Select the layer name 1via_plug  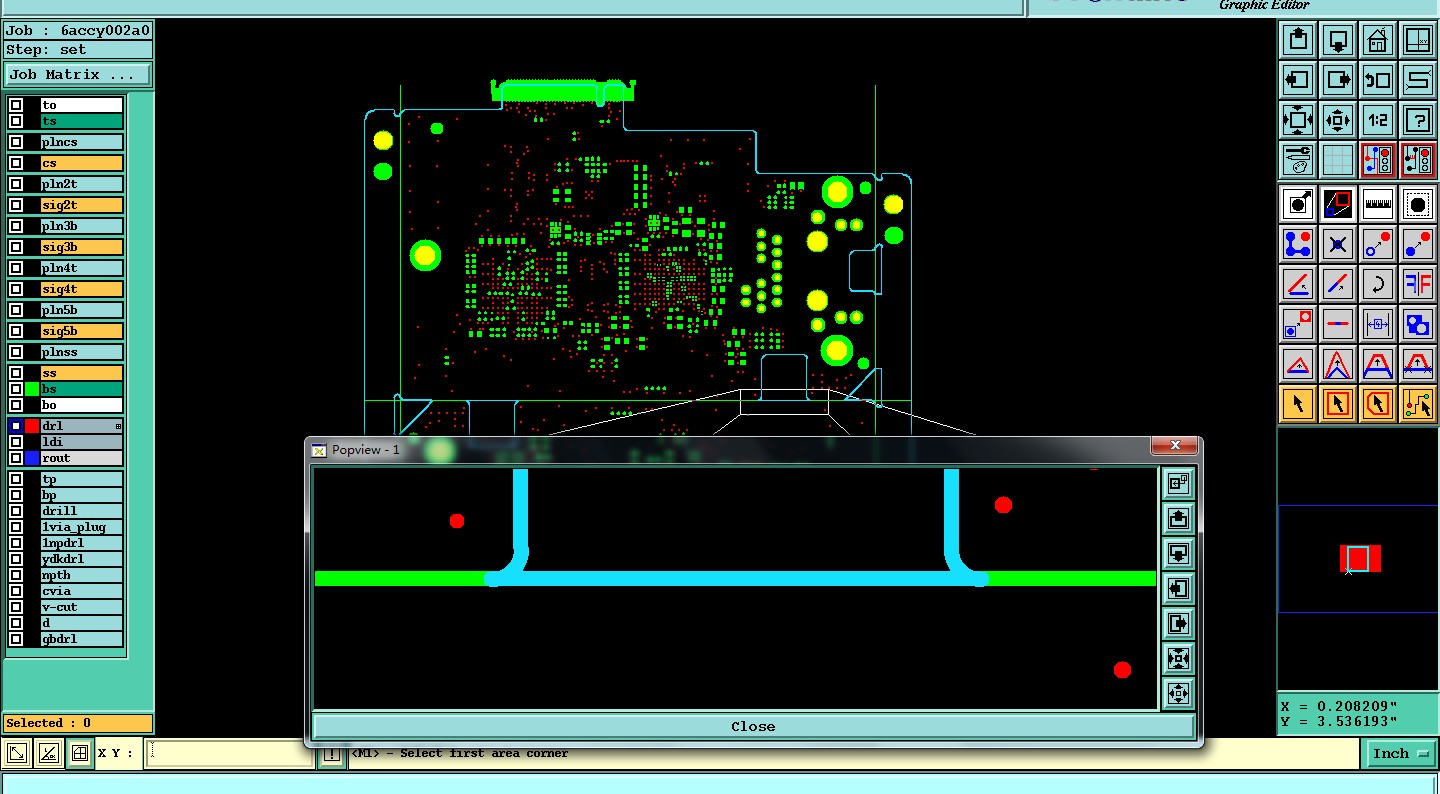click(81, 527)
